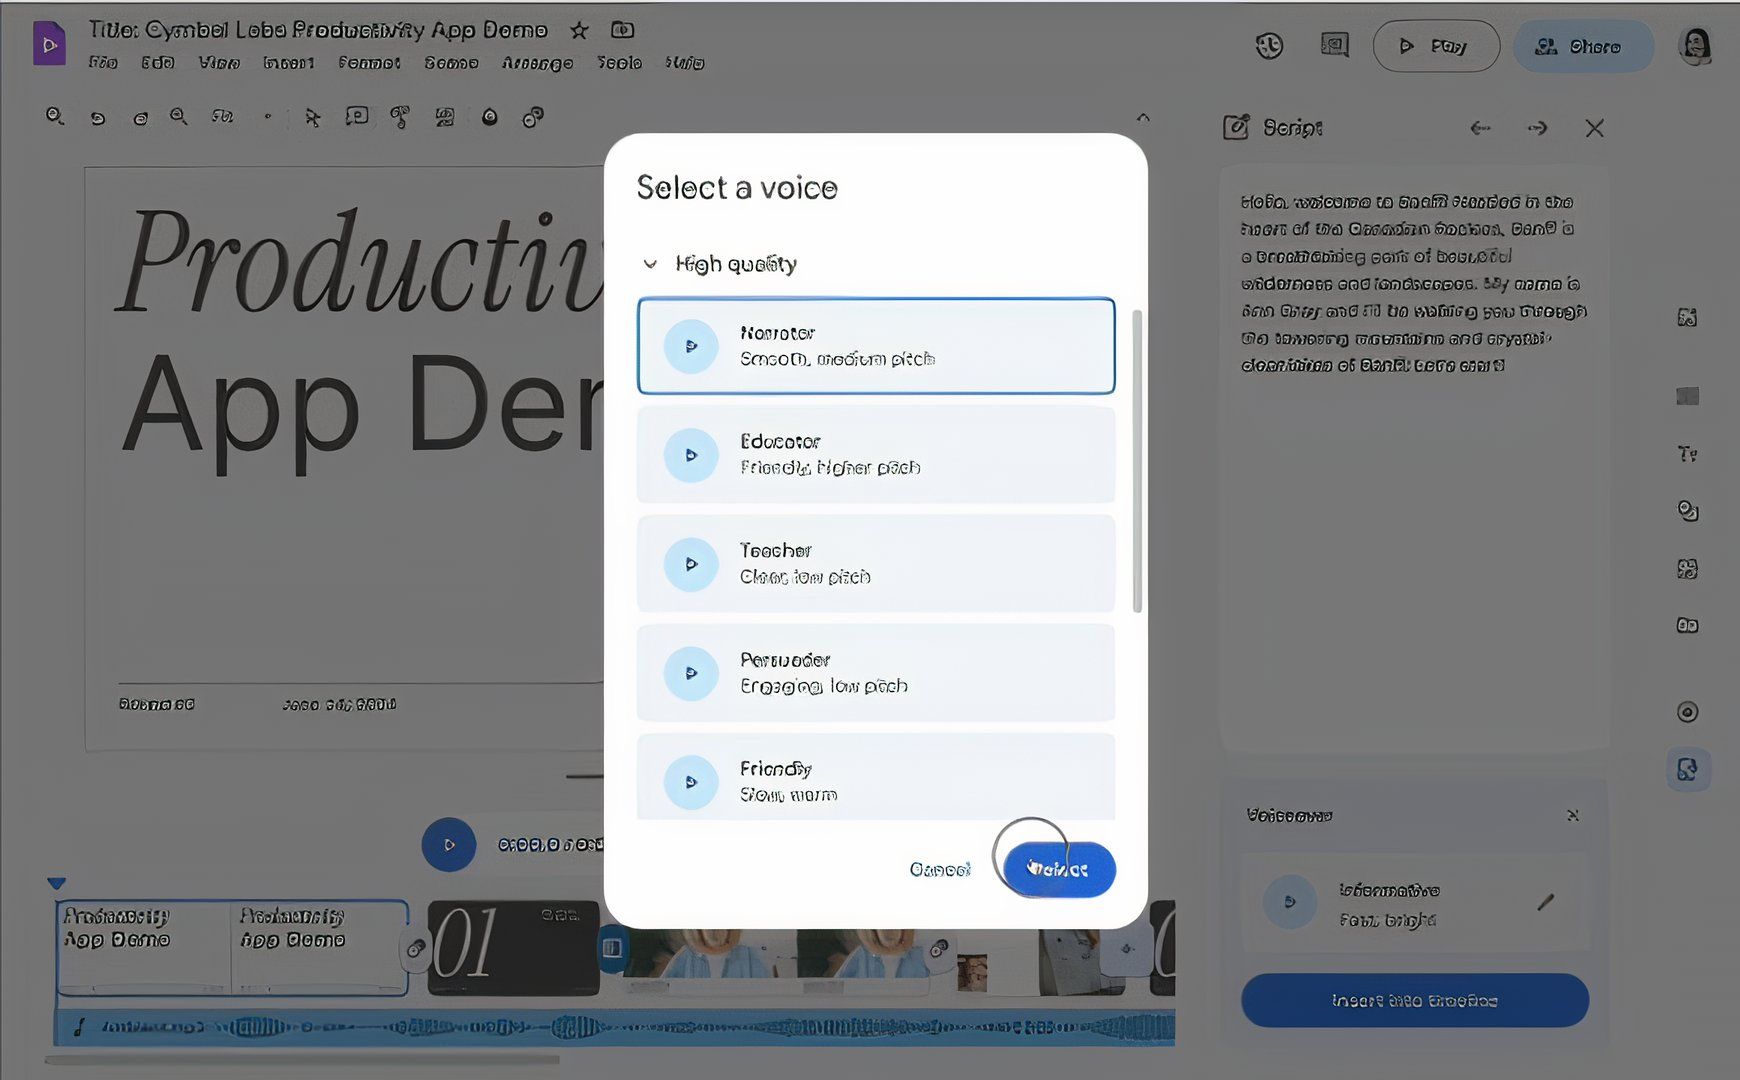Preview the Narrator voice sample

pos(690,346)
